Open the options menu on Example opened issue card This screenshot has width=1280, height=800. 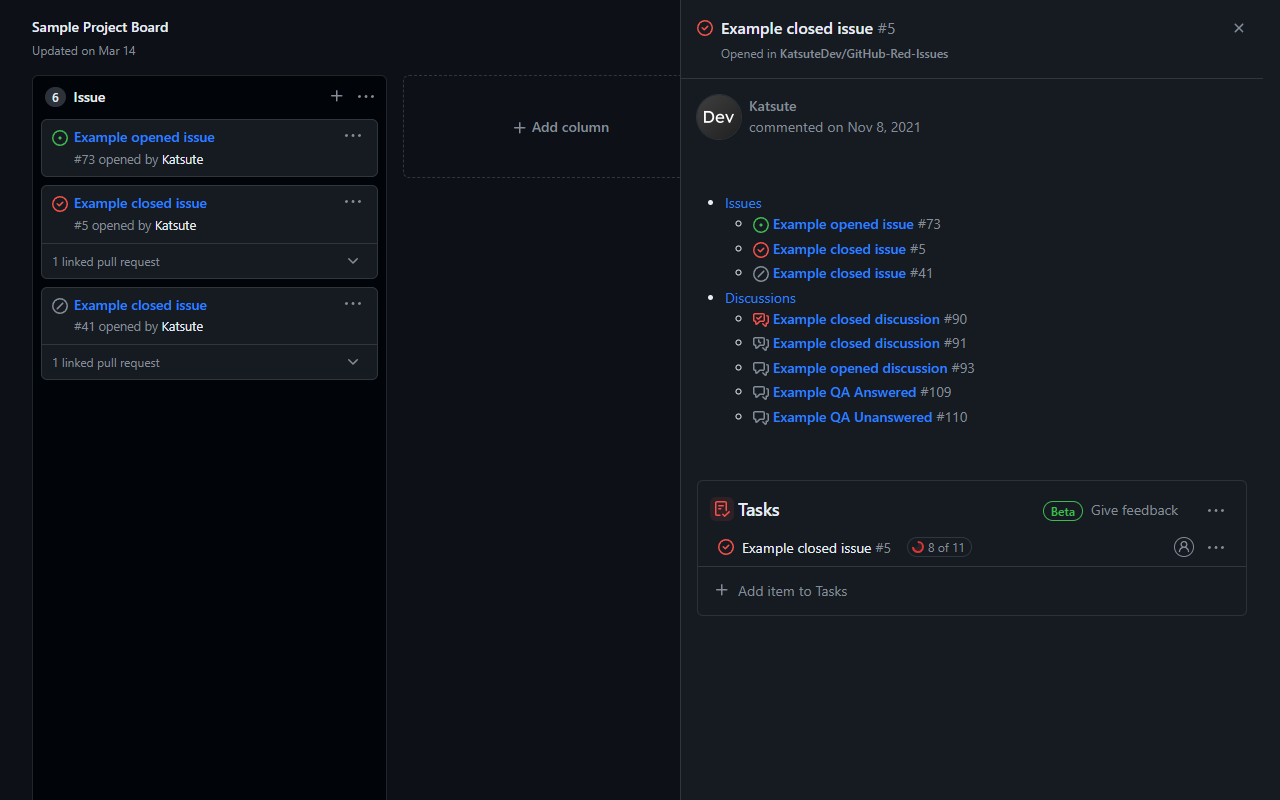[352, 134]
